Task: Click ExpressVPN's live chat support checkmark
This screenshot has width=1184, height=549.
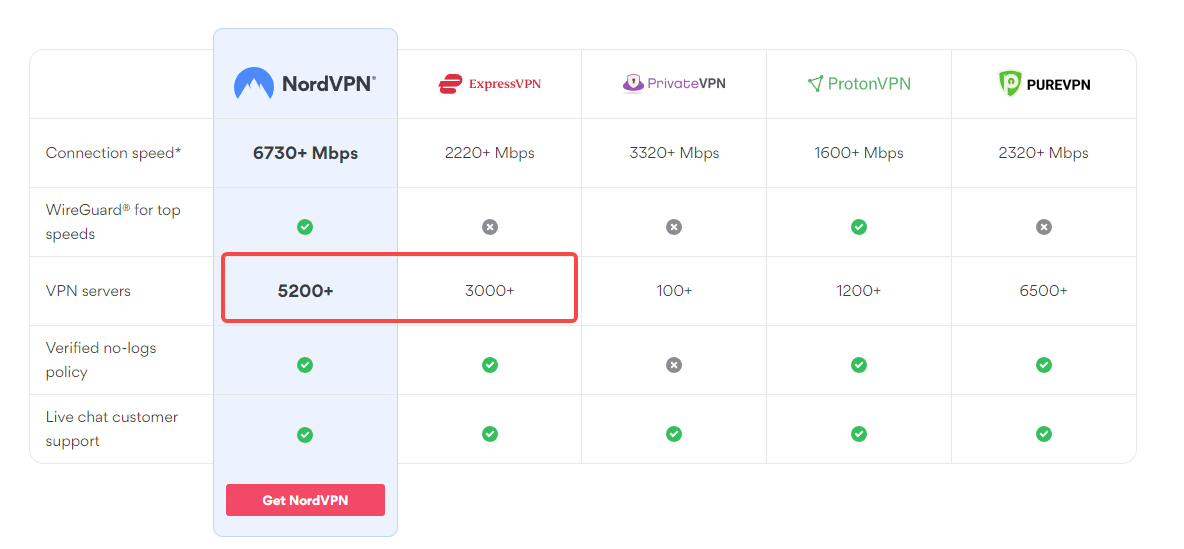Action: click(490, 434)
